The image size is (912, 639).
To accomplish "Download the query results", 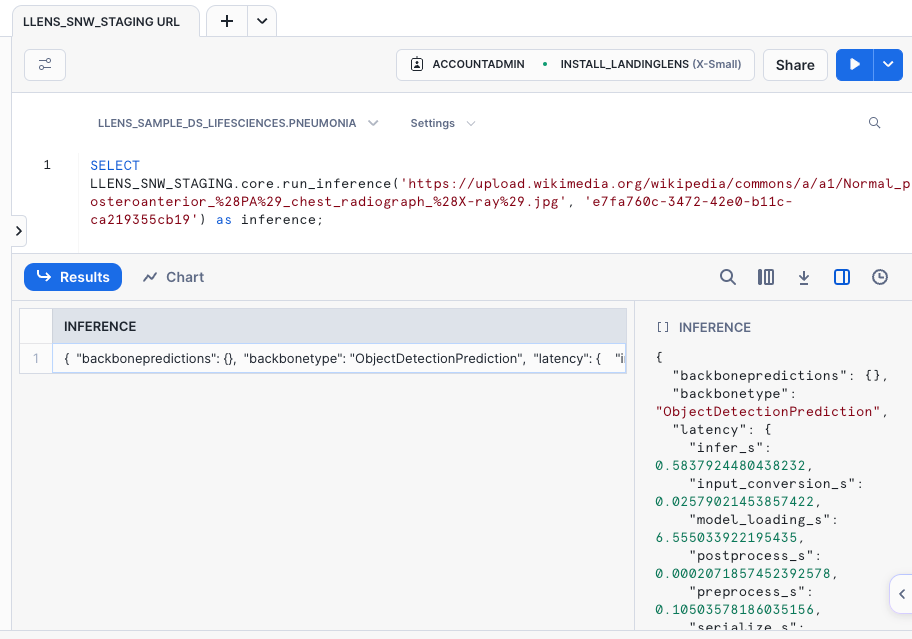I will (x=804, y=277).
